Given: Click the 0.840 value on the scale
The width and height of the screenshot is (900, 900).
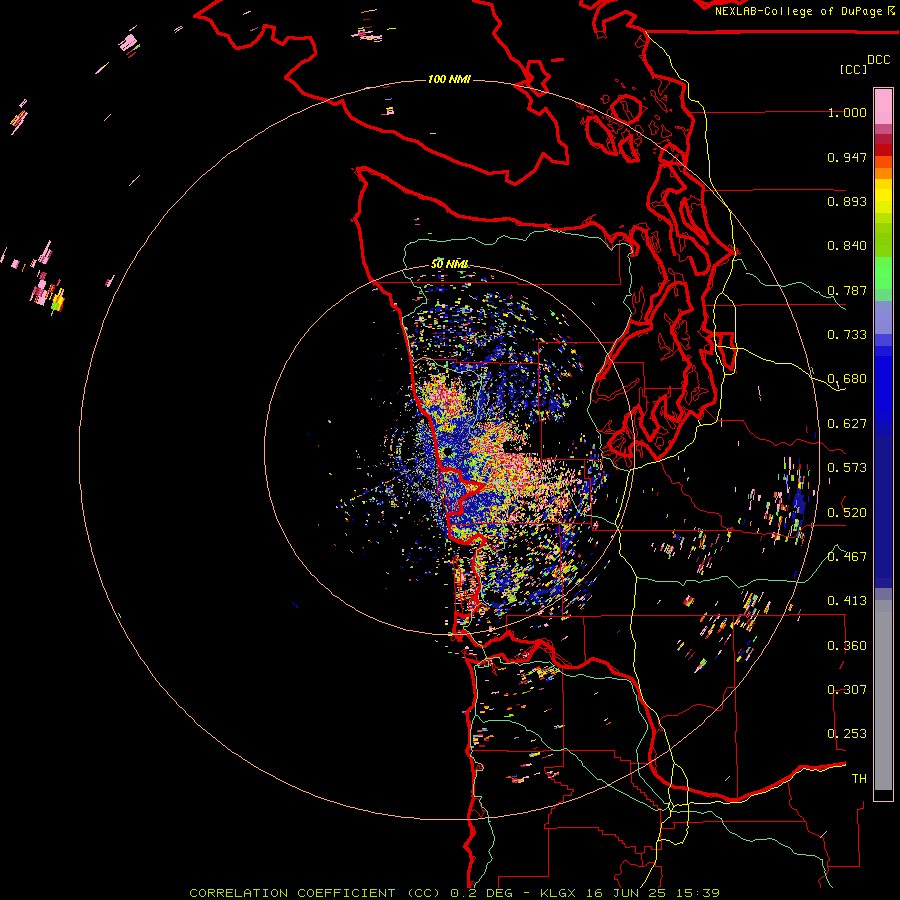Looking at the screenshot, I should pos(847,246).
